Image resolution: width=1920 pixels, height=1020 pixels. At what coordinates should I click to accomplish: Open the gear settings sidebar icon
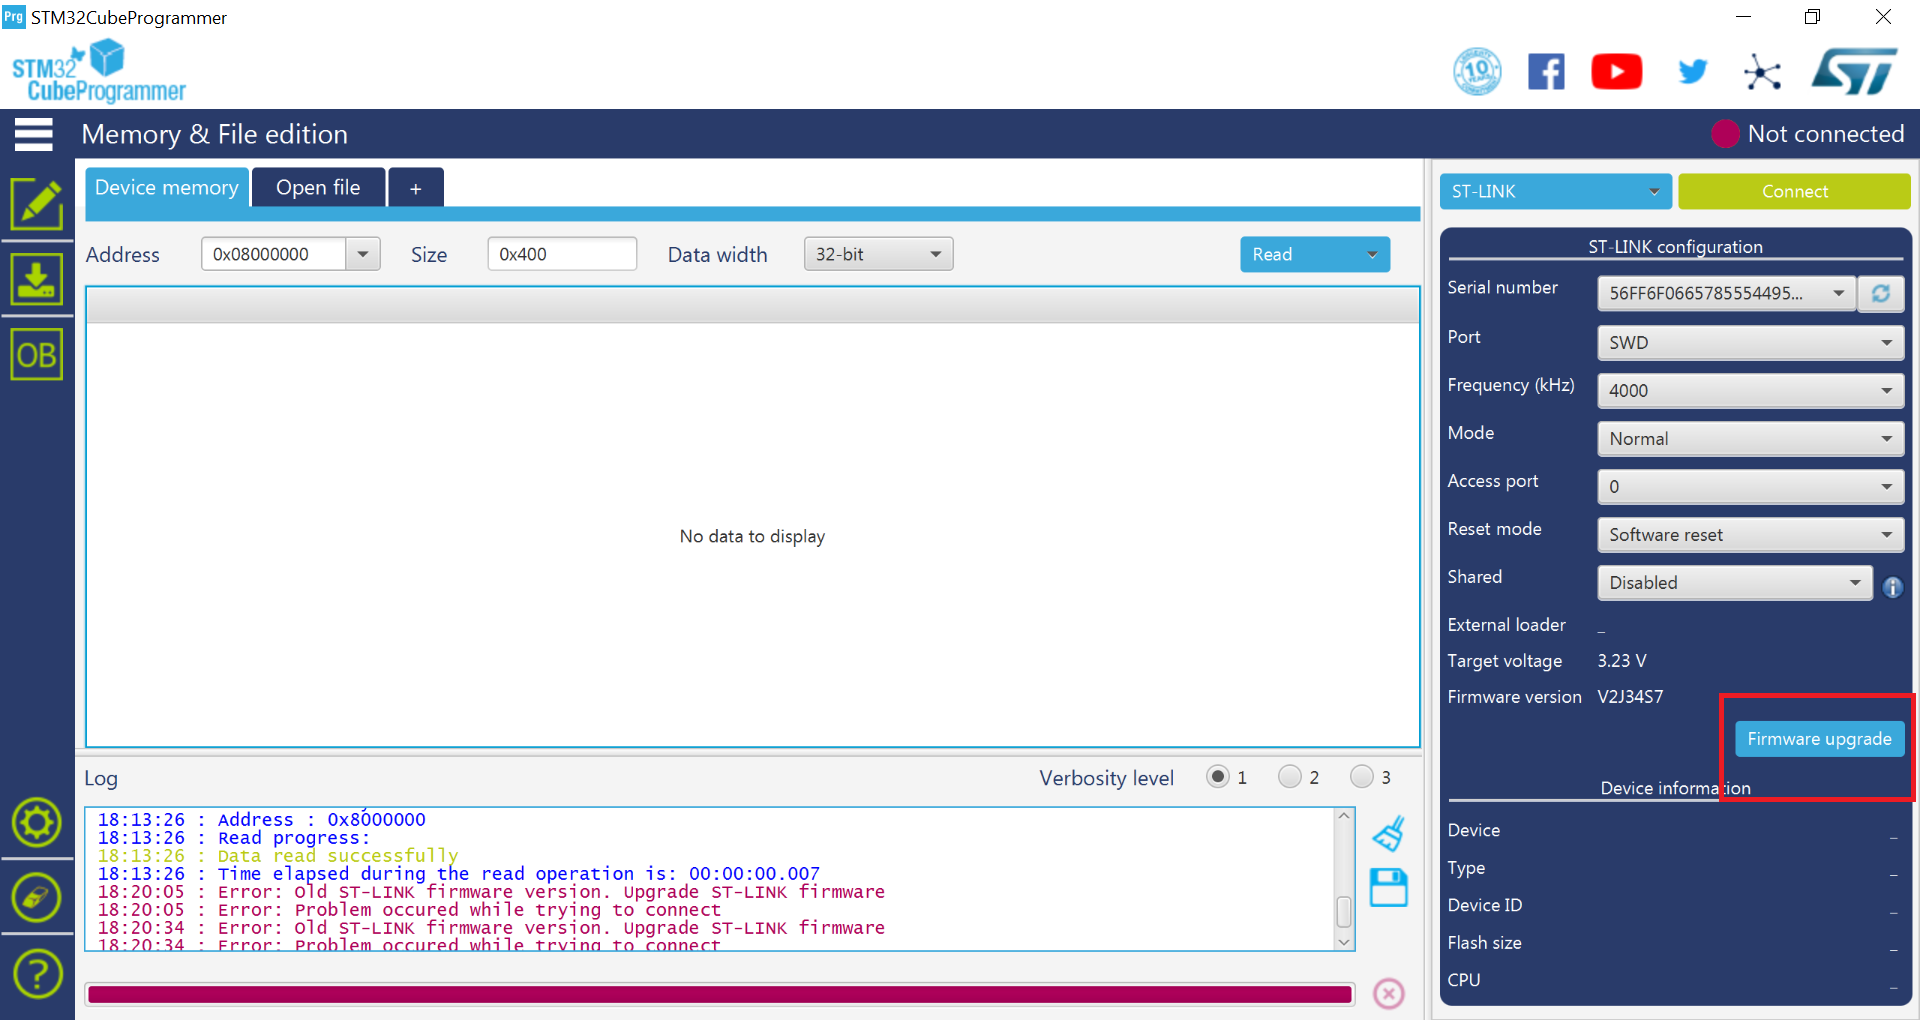(37, 823)
